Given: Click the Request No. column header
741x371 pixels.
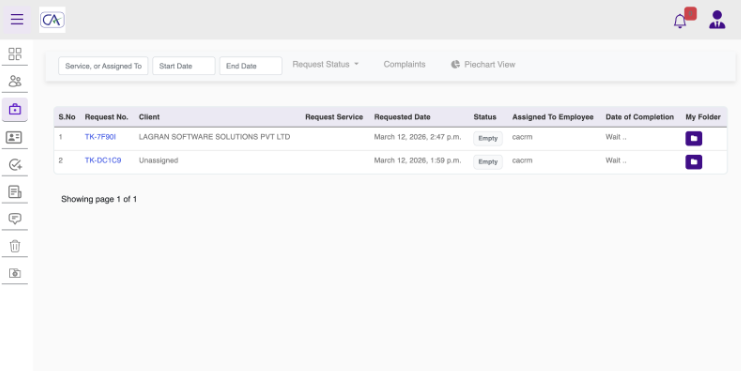Looking at the screenshot, I should [x=106, y=117].
